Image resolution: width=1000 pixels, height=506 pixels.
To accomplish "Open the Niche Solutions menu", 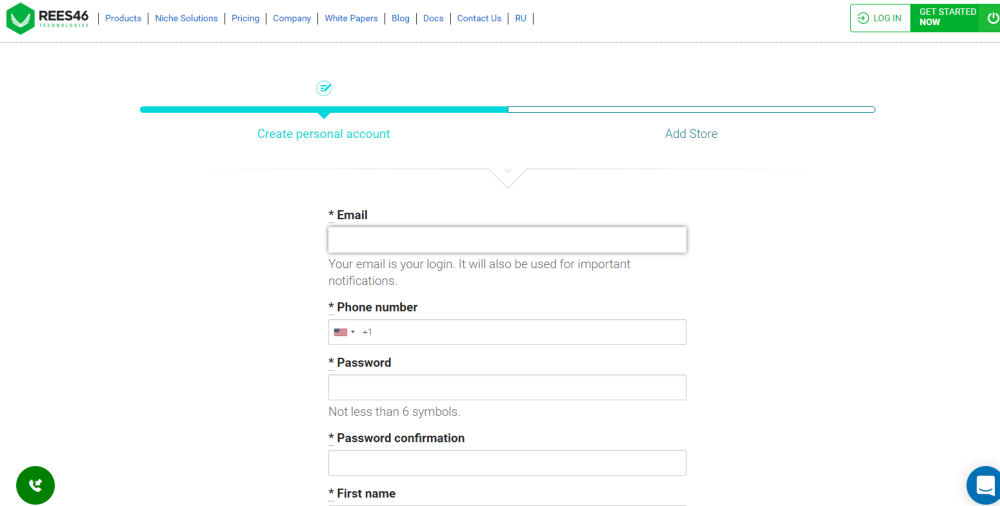I will [x=186, y=19].
